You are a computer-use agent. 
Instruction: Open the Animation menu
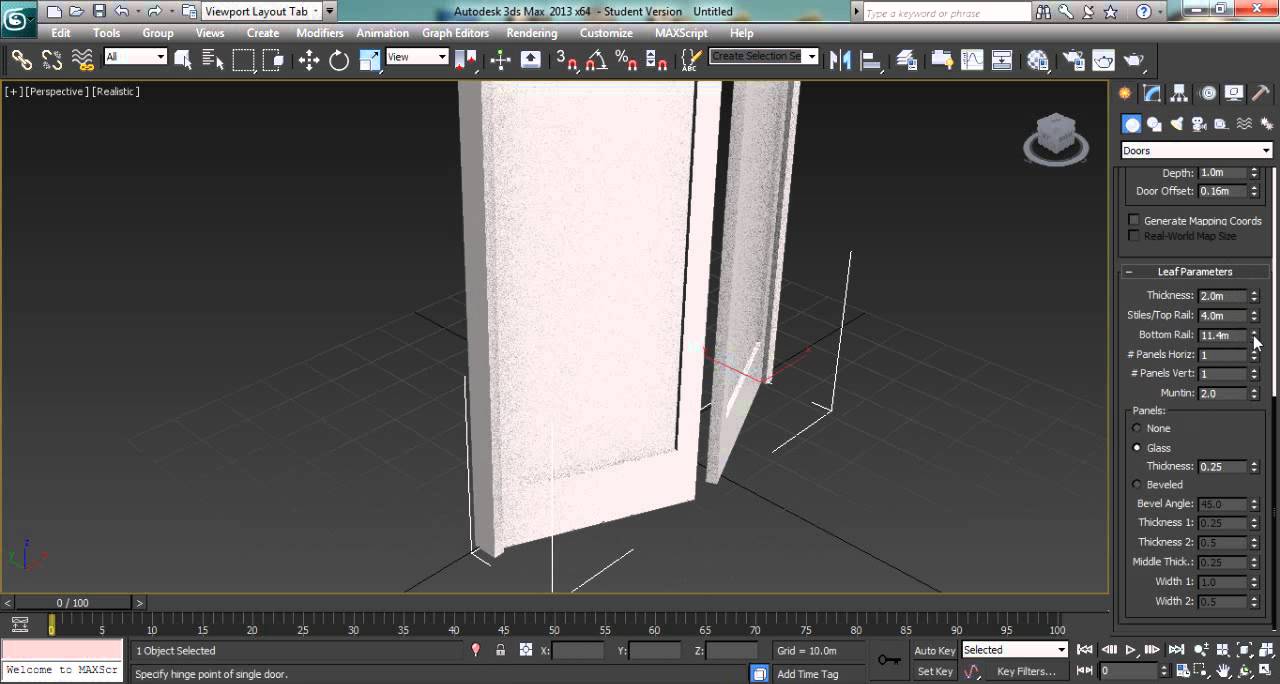tap(383, 33)
